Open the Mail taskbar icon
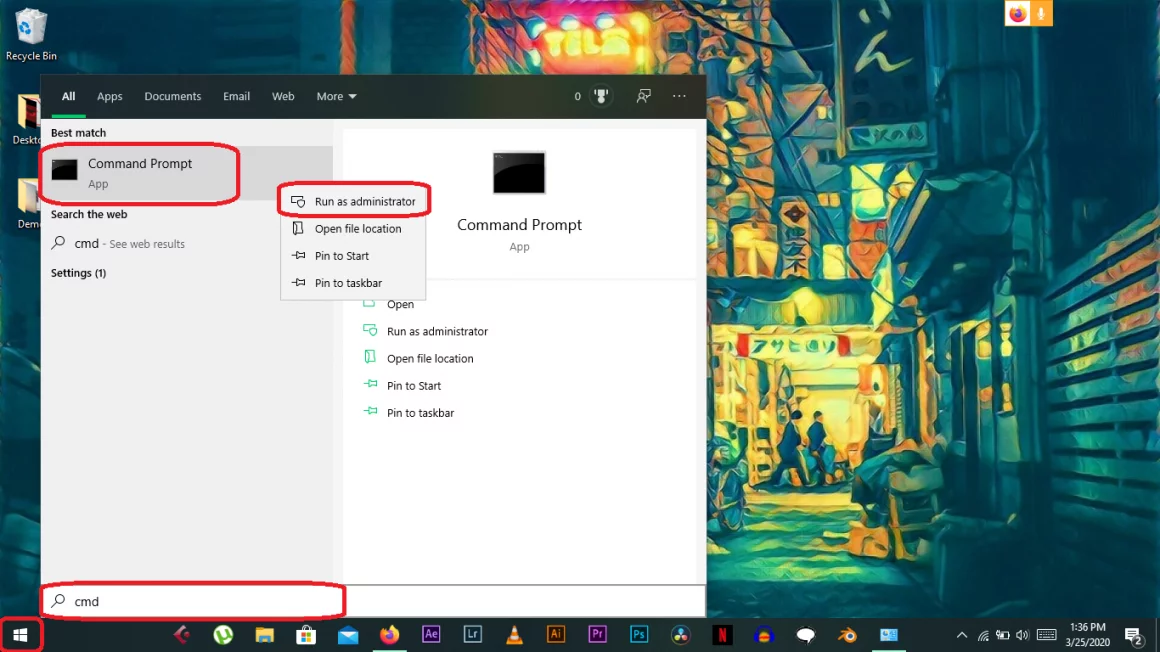 [348, 635]
